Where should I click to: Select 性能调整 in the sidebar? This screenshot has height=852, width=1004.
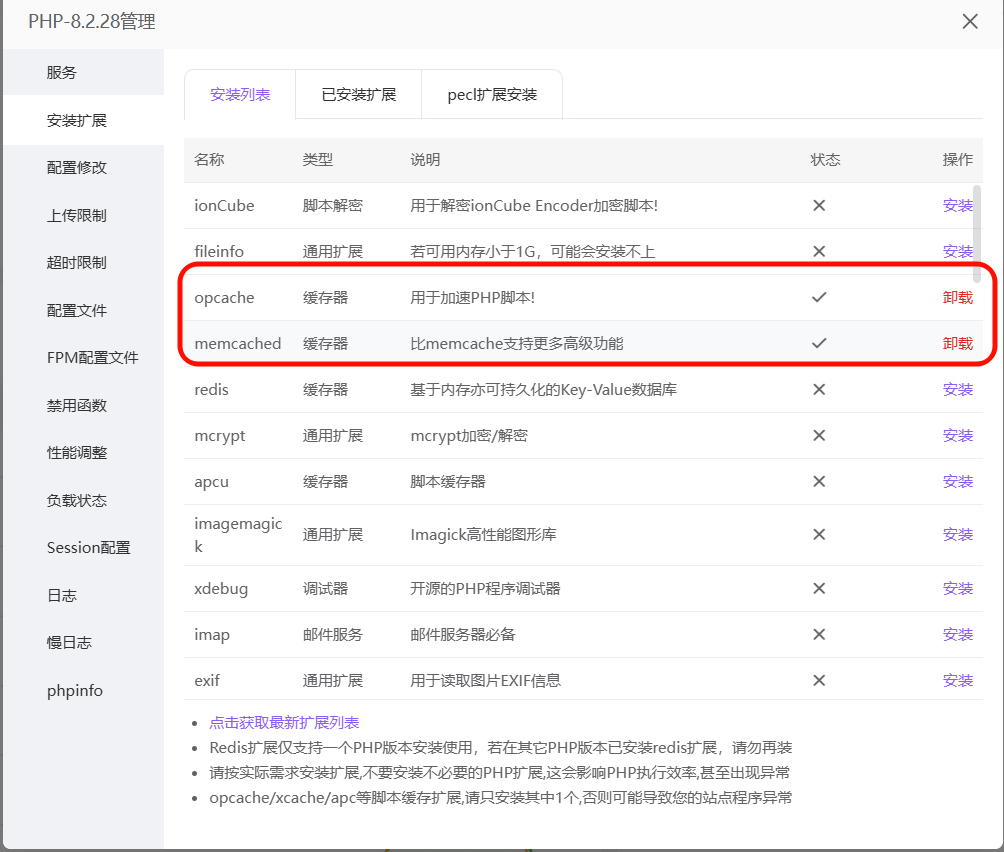77,453
